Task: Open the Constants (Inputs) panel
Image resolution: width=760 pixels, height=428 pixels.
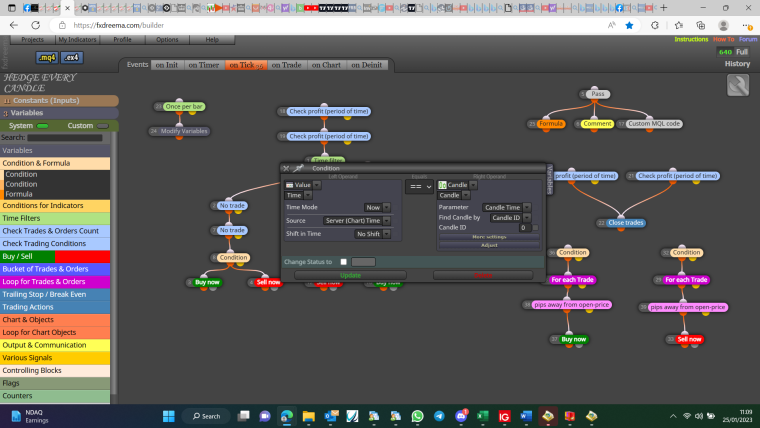Action: pos(60,100)
